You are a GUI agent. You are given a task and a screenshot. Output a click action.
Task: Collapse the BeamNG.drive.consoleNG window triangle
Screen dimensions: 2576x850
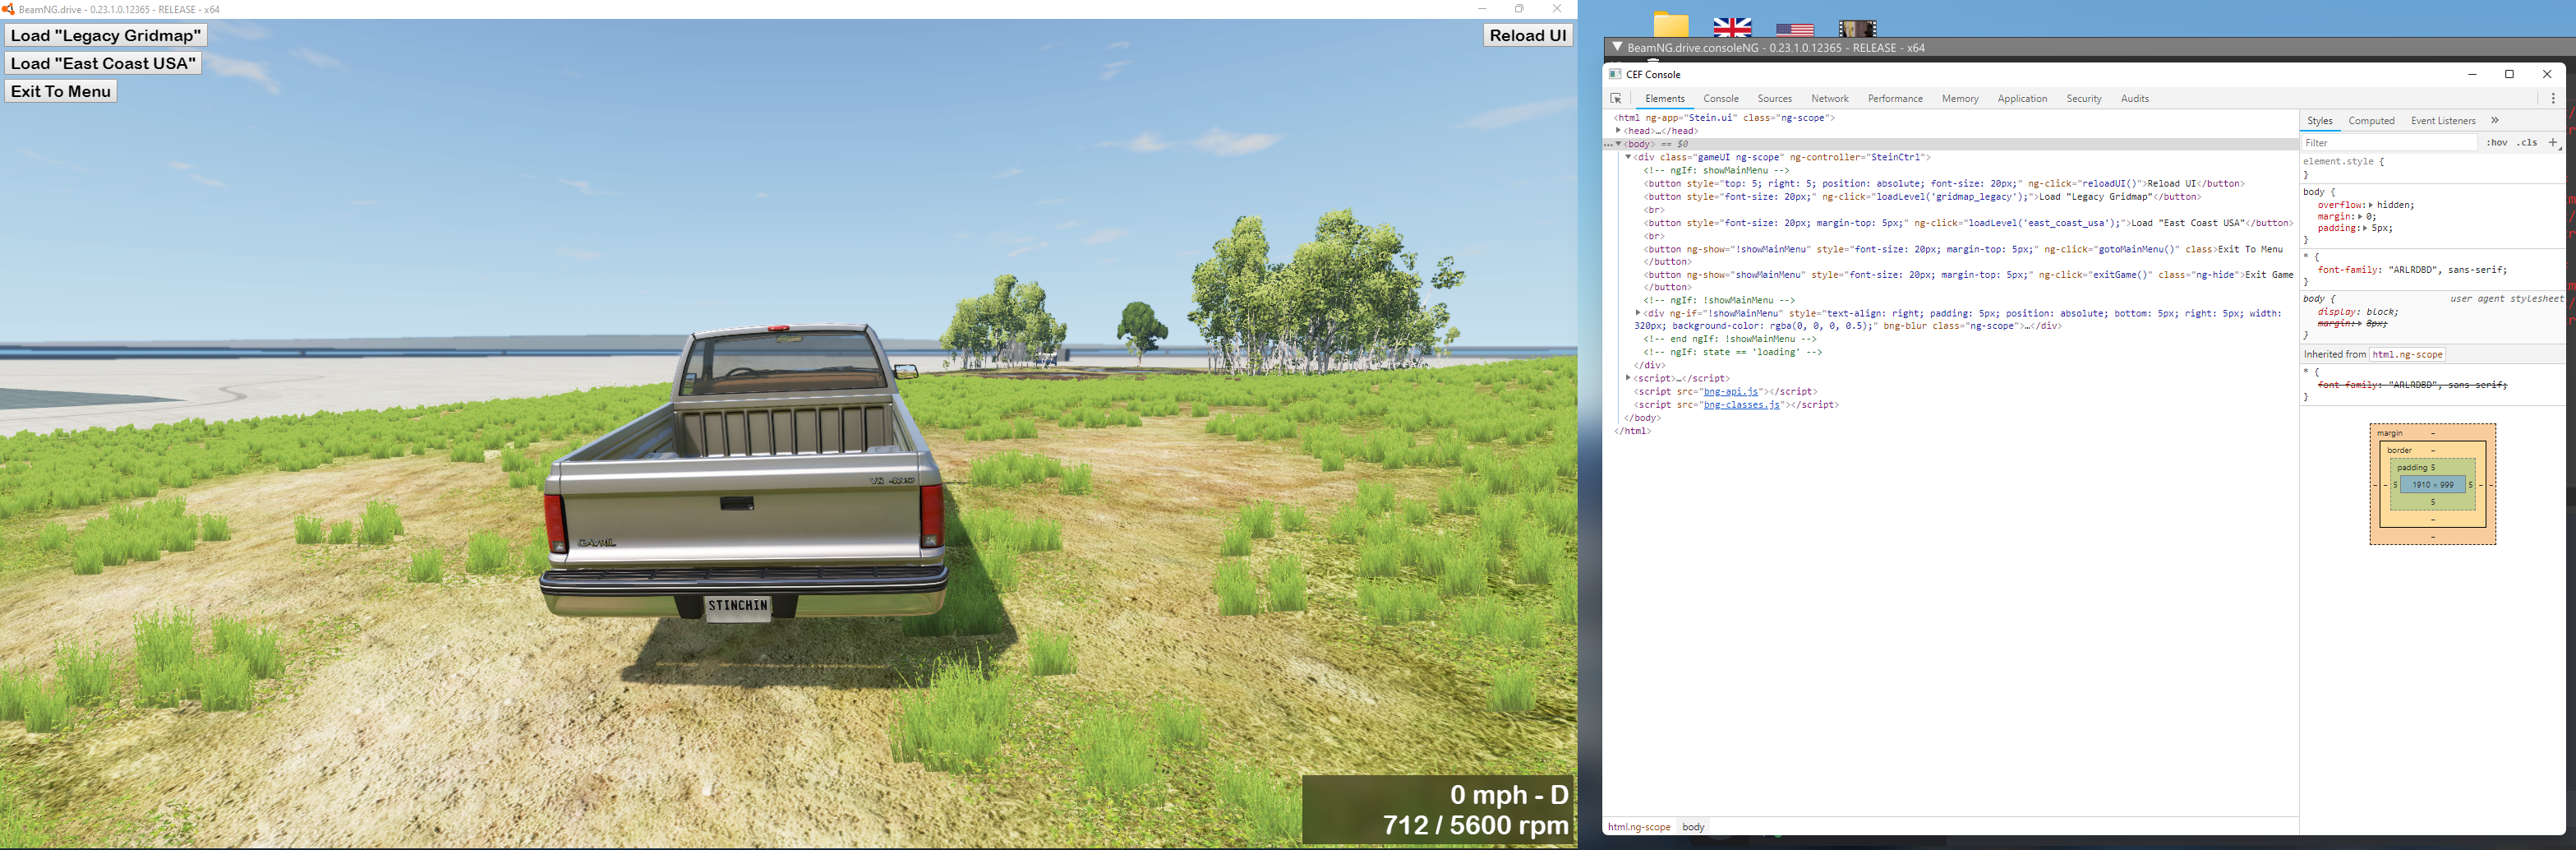pyautogui.click(x=1617, y=47)
